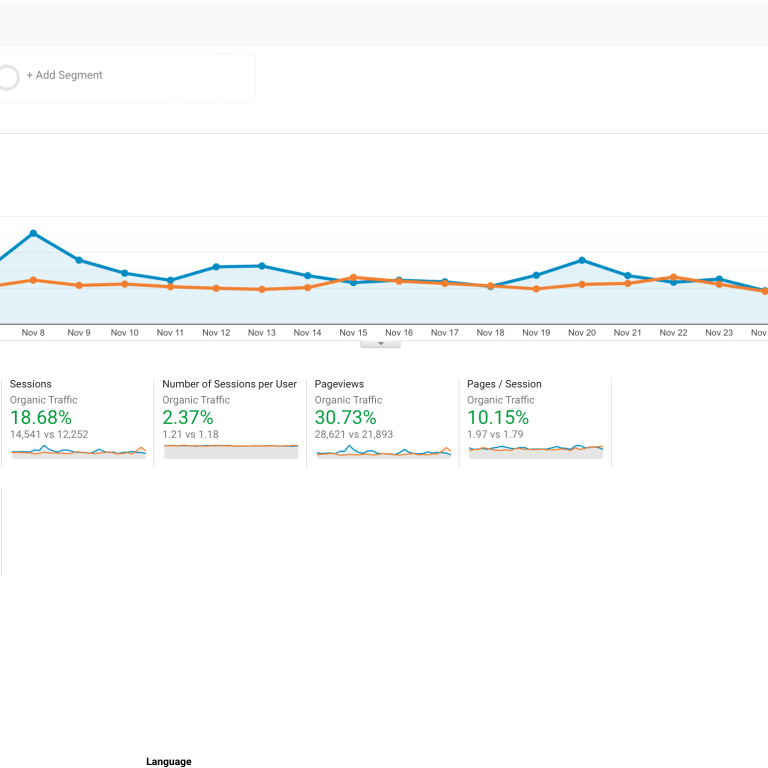Choose the Pageviews metric heading
This screenshot has width=768, height=768.
click(339, 384)
